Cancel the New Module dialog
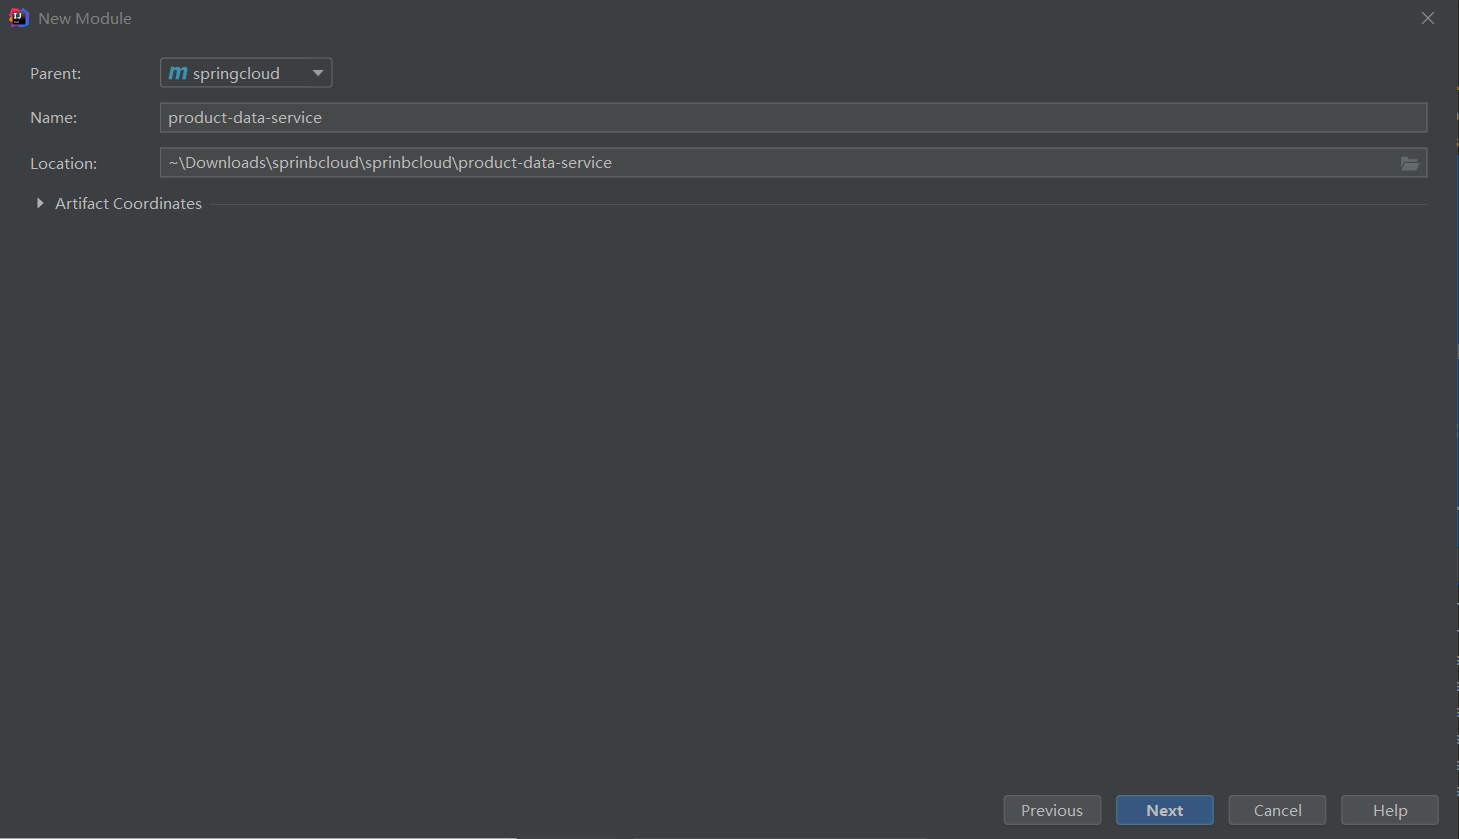The height and width of the screenshot is (839, 1459). (x=1278, y=810)
